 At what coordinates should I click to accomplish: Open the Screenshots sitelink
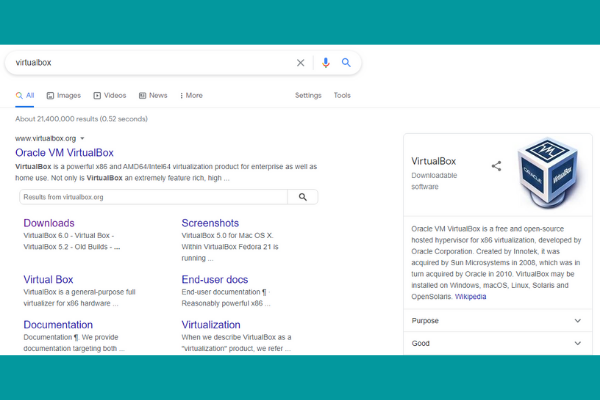(210, 223)
